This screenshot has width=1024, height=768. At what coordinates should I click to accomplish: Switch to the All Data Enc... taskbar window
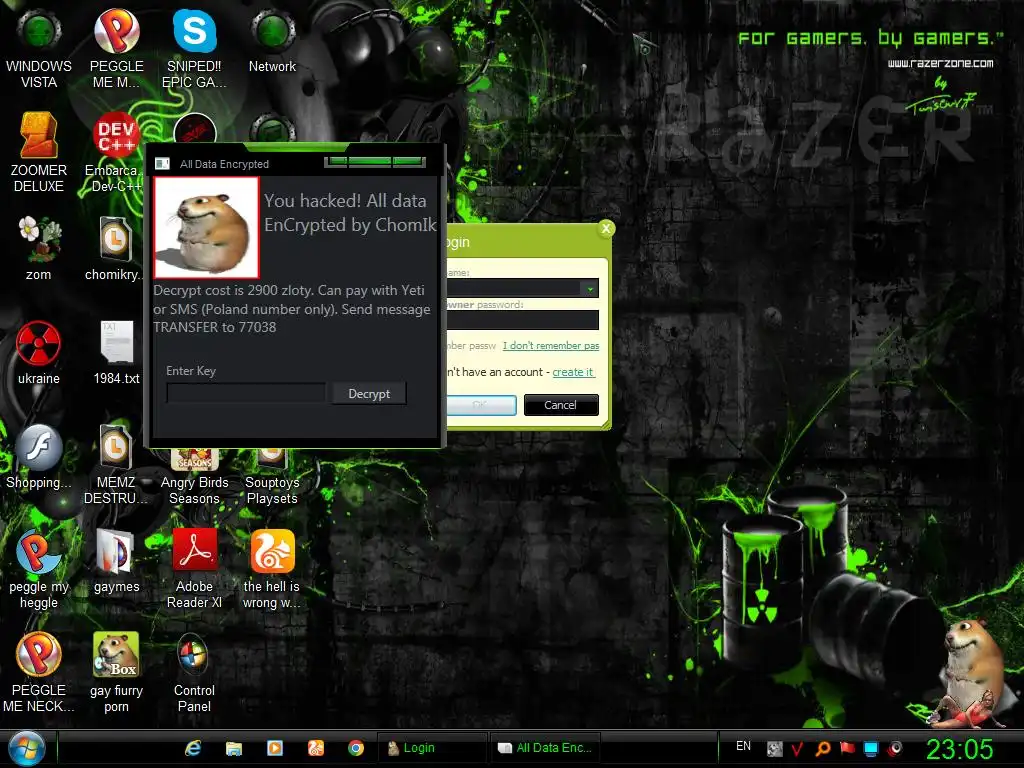tap(545, 748)
